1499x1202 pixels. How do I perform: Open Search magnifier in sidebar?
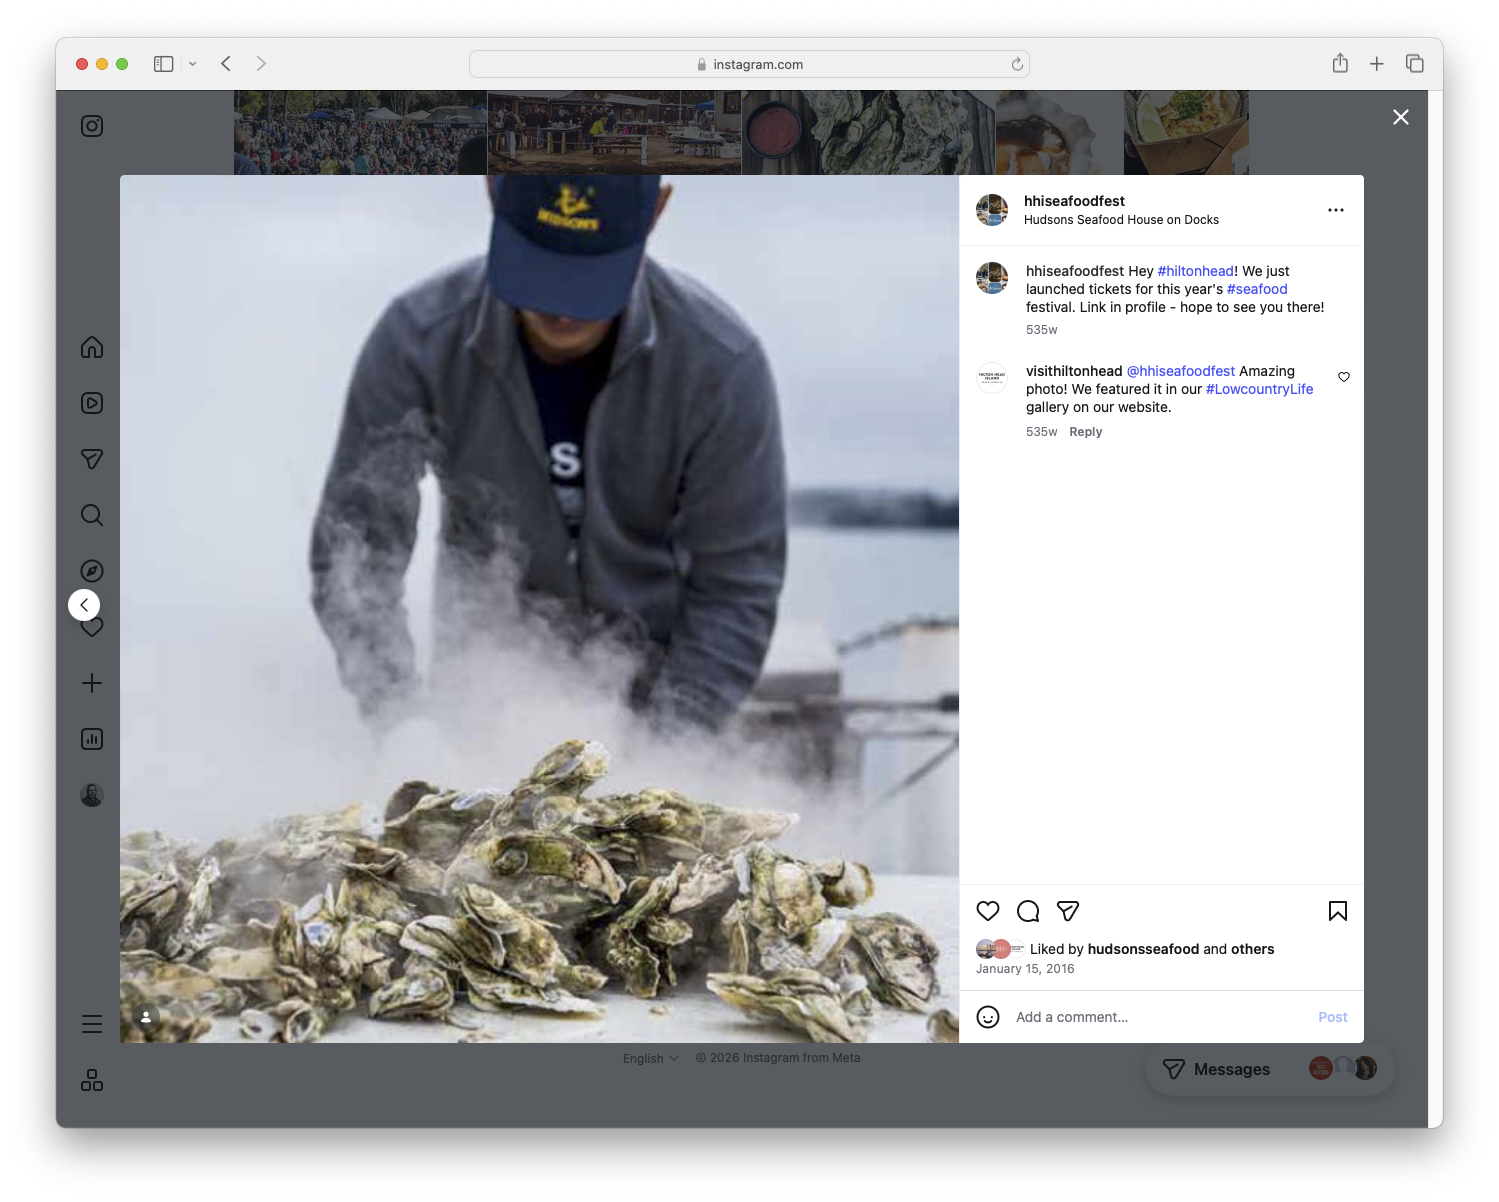(x=92, y=515)
